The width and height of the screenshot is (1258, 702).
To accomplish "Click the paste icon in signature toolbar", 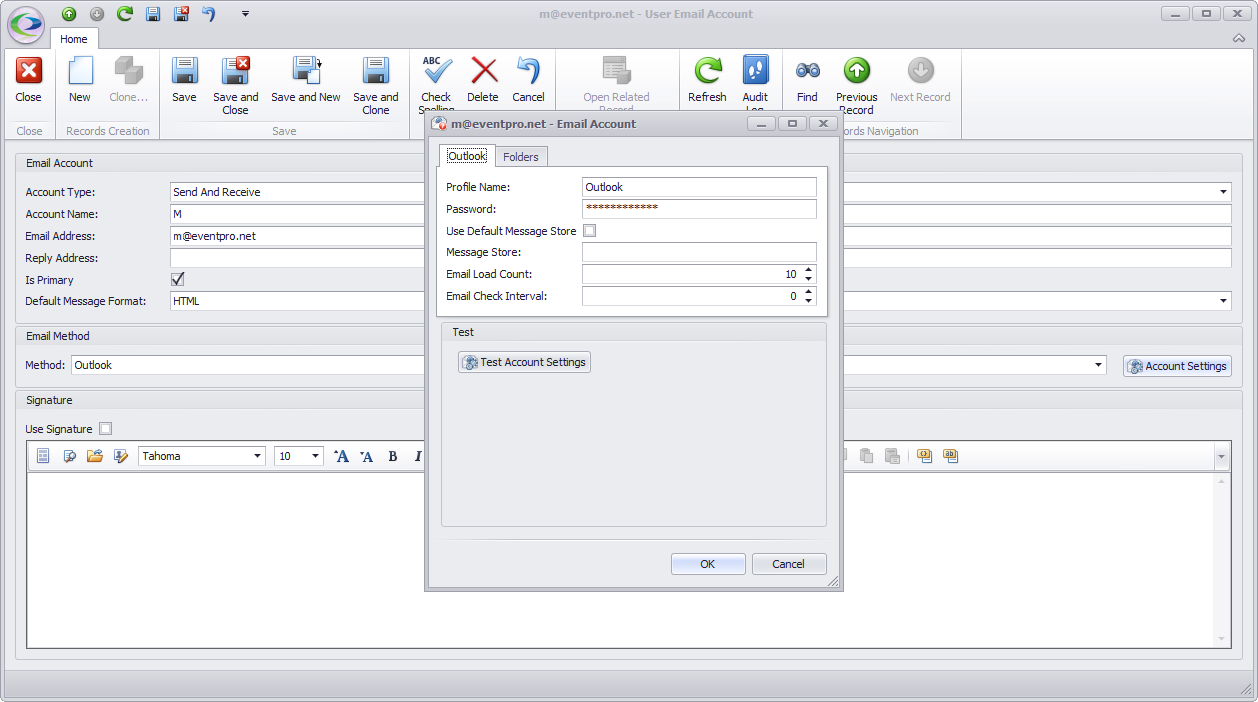I will [x=867, y=456].
